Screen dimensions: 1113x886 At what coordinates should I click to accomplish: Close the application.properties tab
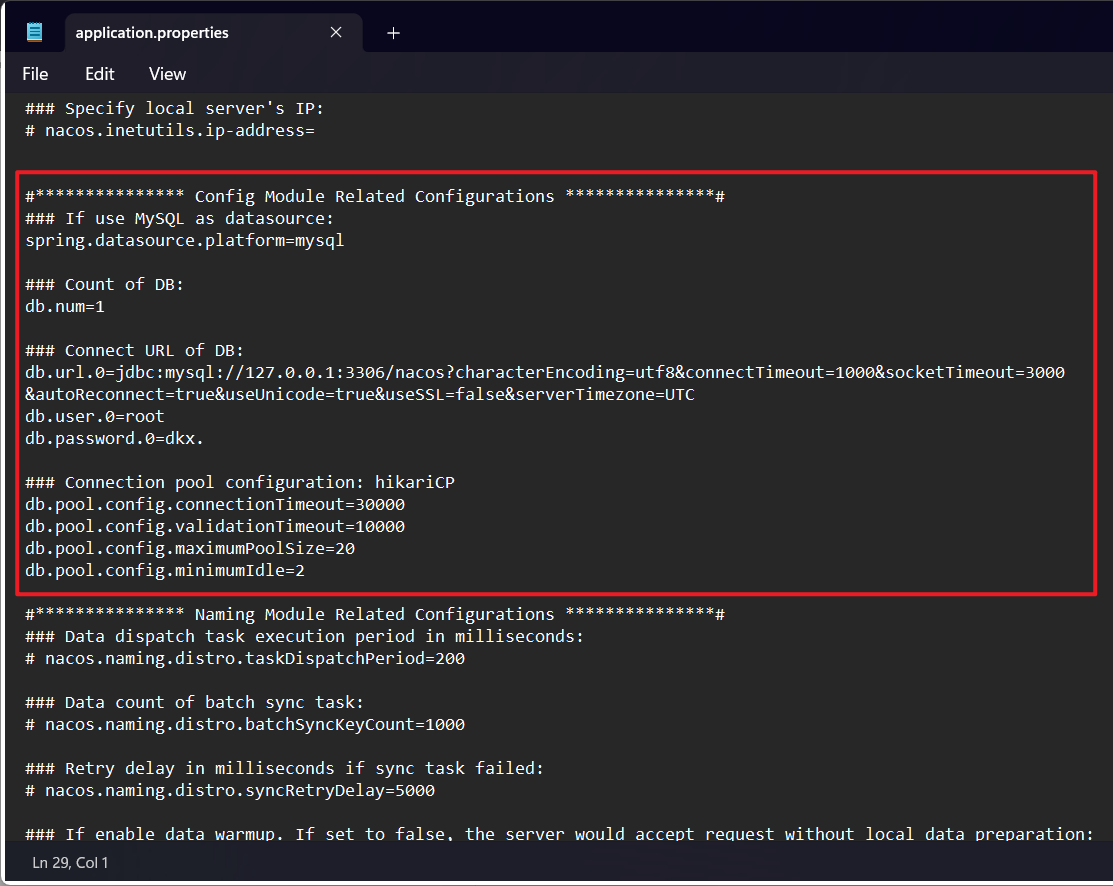(336, 33)
